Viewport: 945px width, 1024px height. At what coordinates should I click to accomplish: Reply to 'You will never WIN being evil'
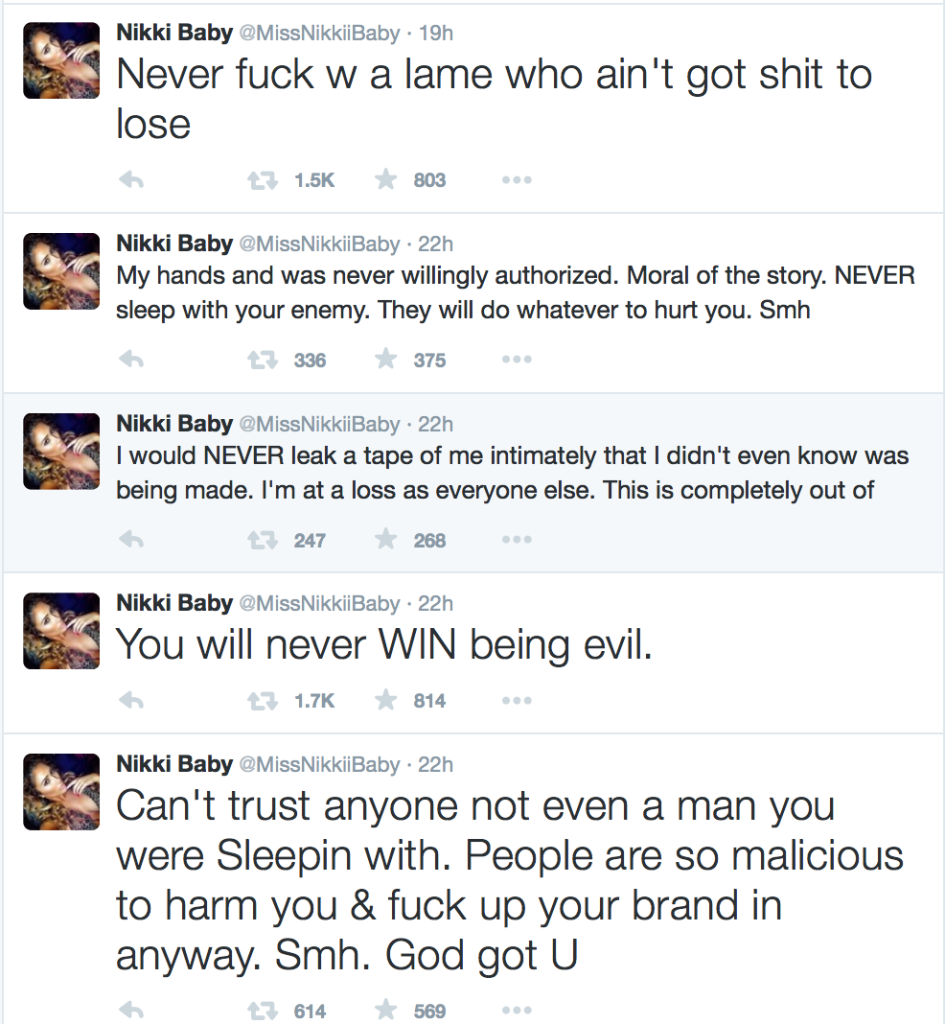tap(132, 701)
